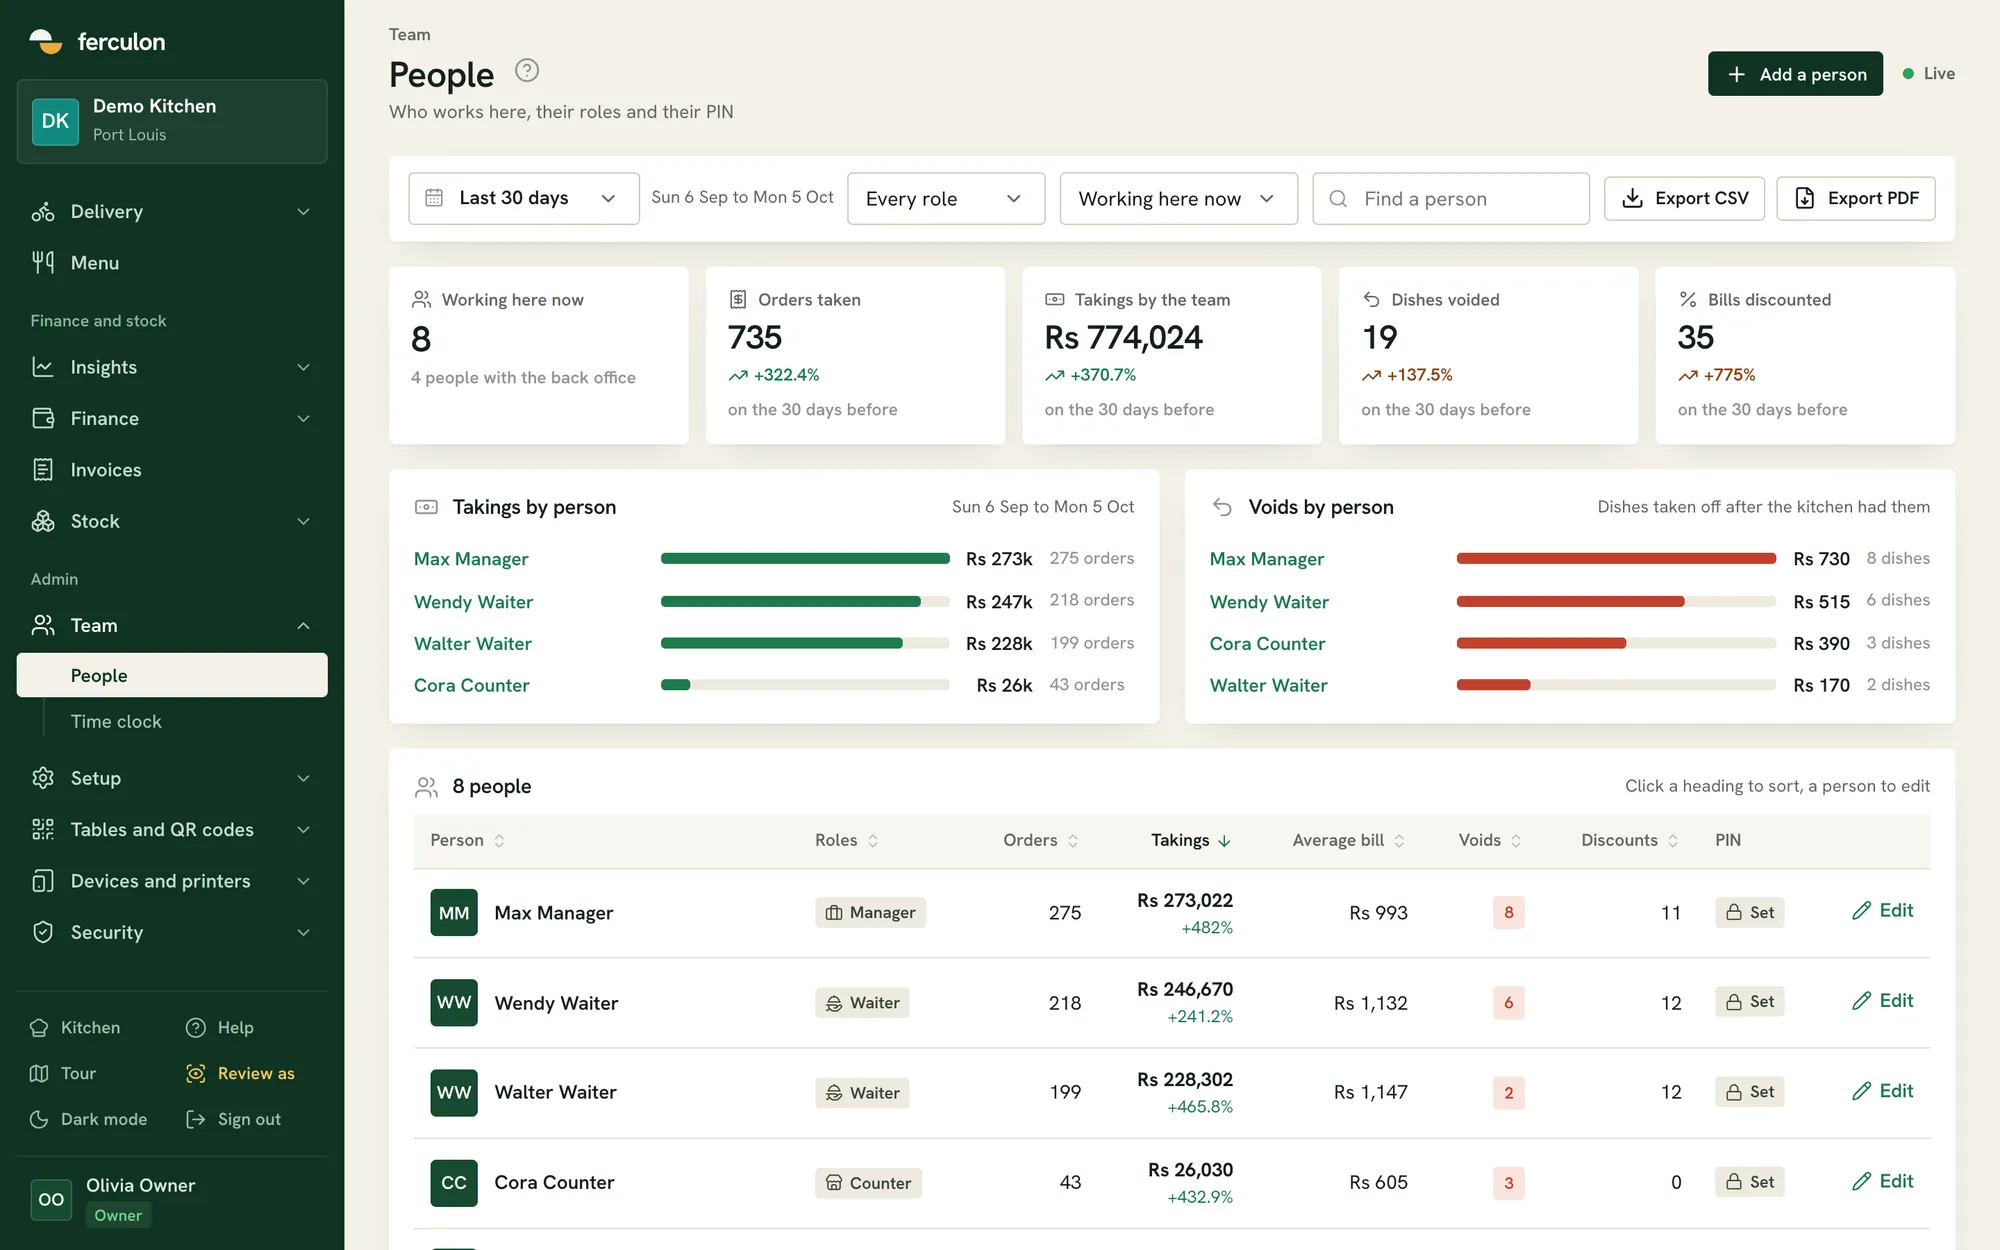Click Export PDF
The image size is (2000, 1250).
click(x=1856, y=198)
